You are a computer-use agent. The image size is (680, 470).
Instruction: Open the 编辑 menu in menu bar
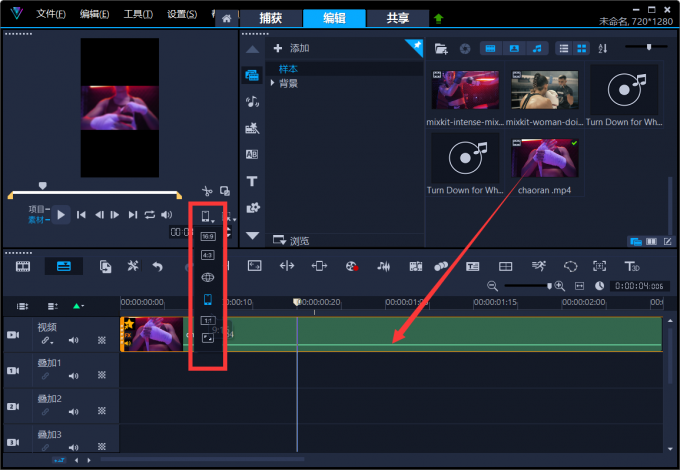pyautogui.click(x=94, y=14)
